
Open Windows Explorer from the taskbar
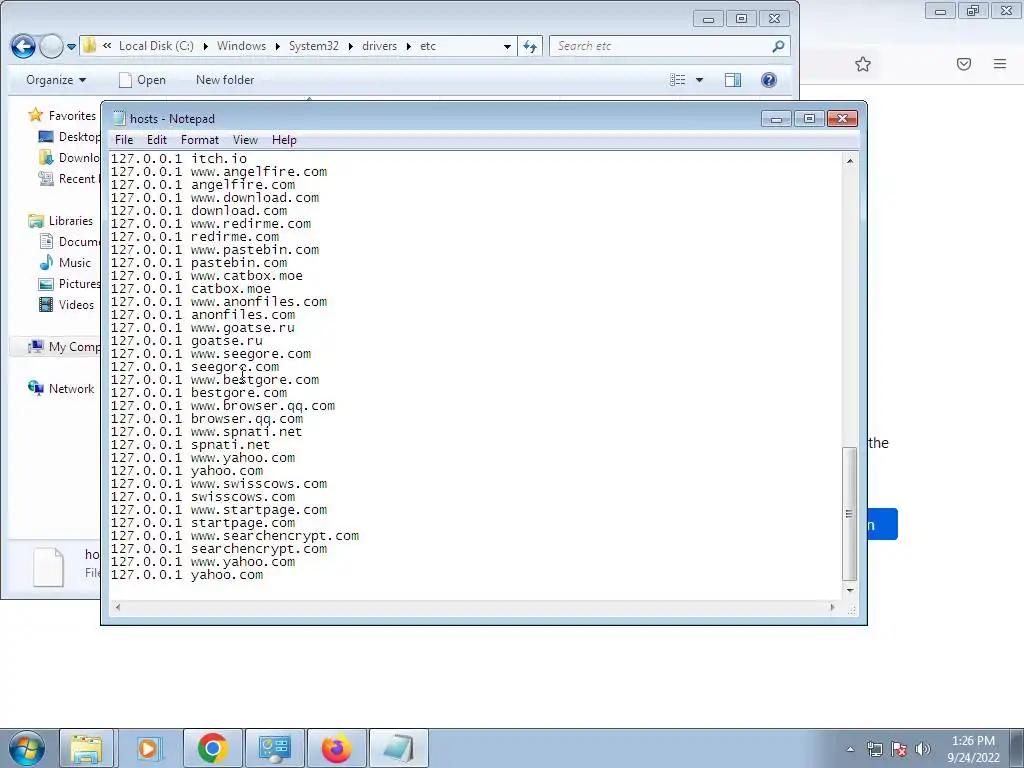[x=86, y=748]
